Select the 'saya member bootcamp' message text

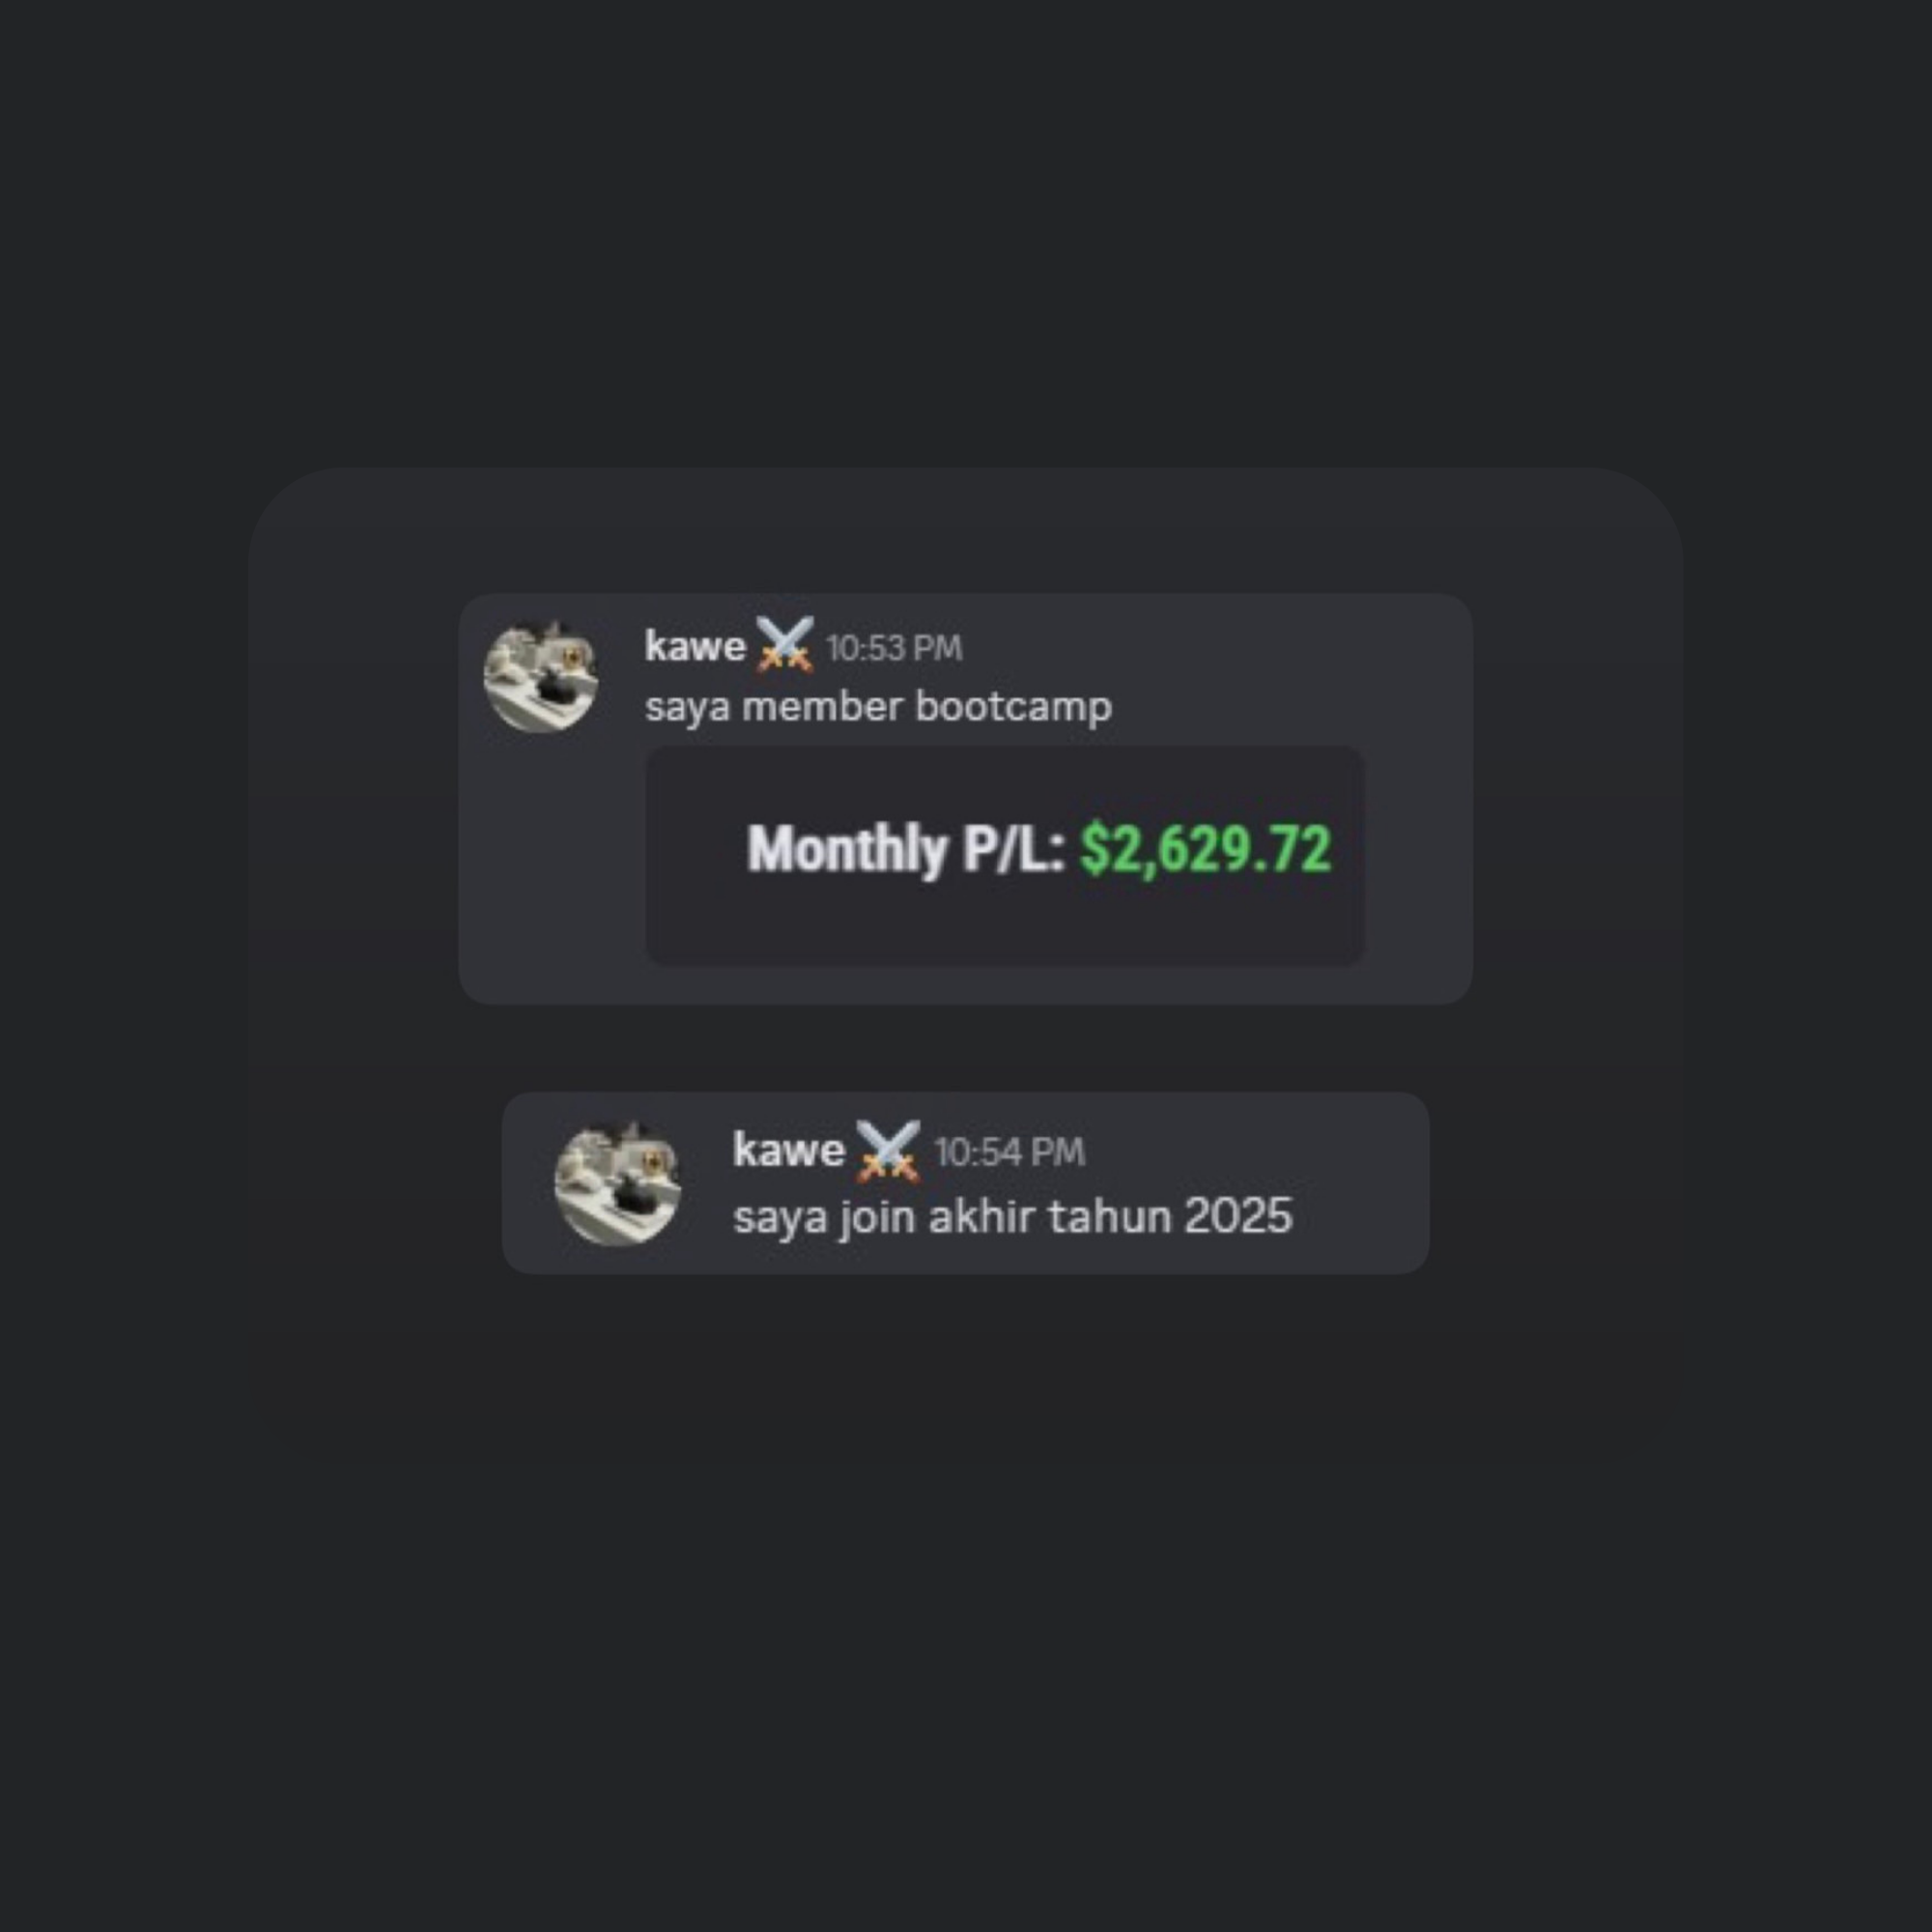(878, 708)
